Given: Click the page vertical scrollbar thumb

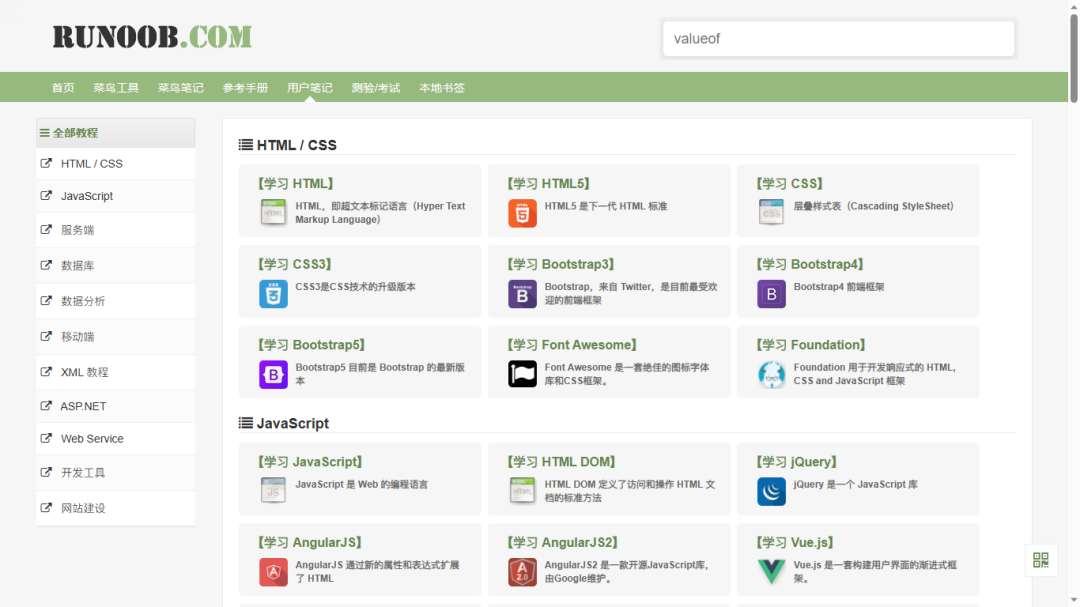Looking at the screenshot, I should 1073,59.
